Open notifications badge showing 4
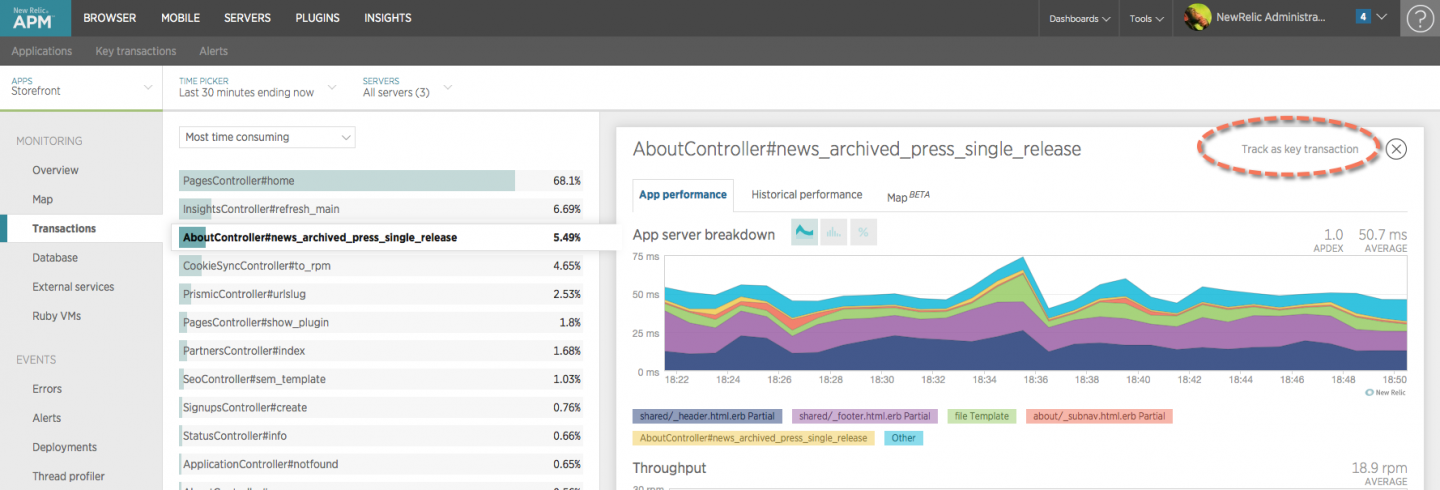 (1363, 17)
